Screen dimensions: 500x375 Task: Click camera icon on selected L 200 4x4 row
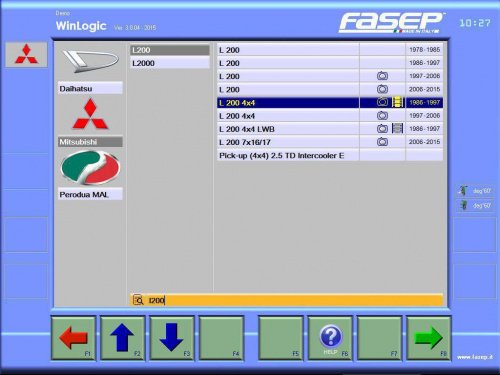(x=382, y=102)
